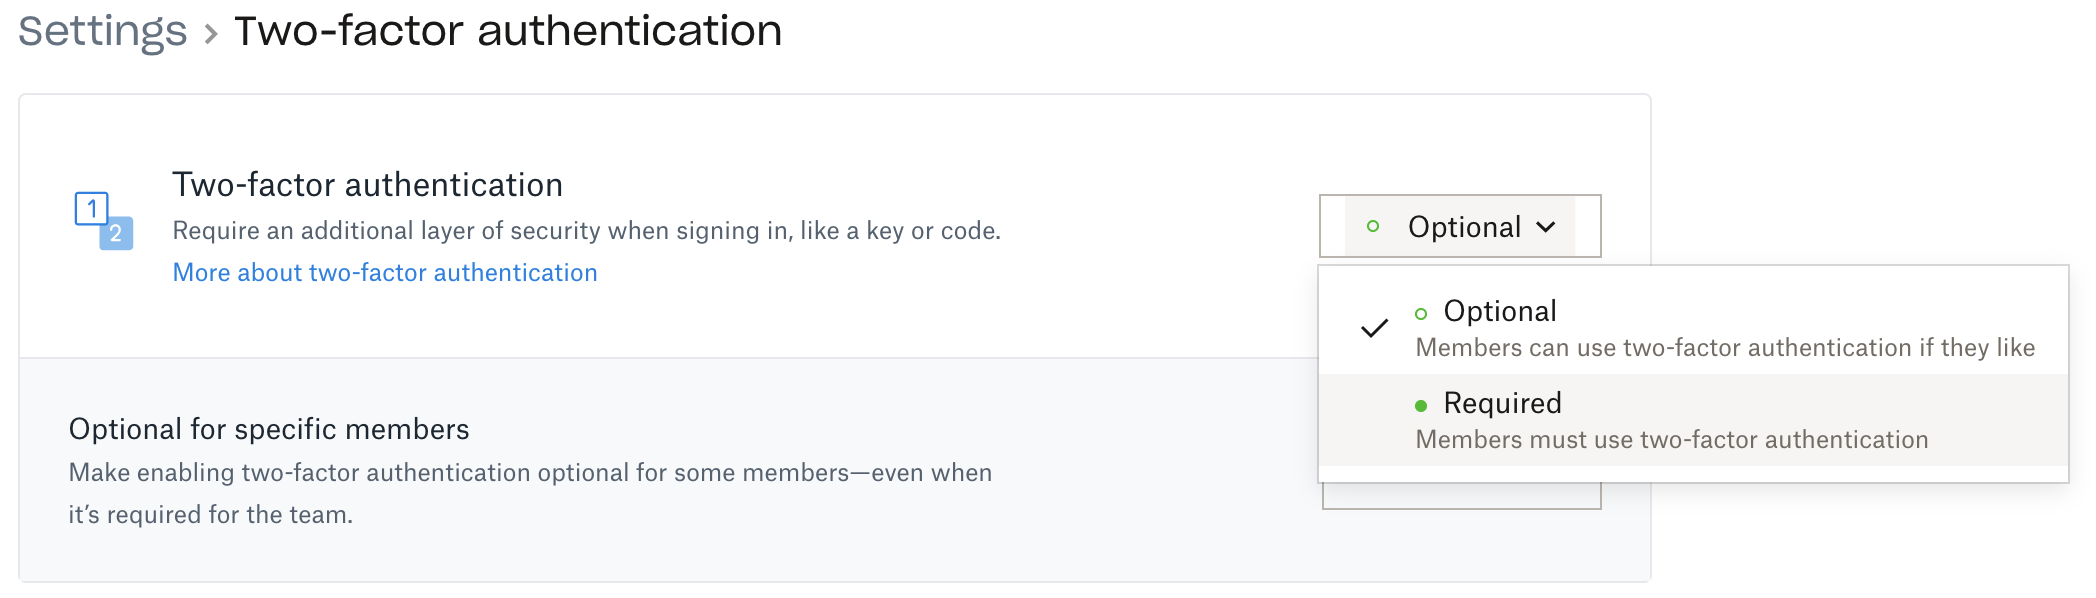2096x598 pixels.
Task: Go back to Settings in the breadcrumb
Action: (x=103, y=31)
